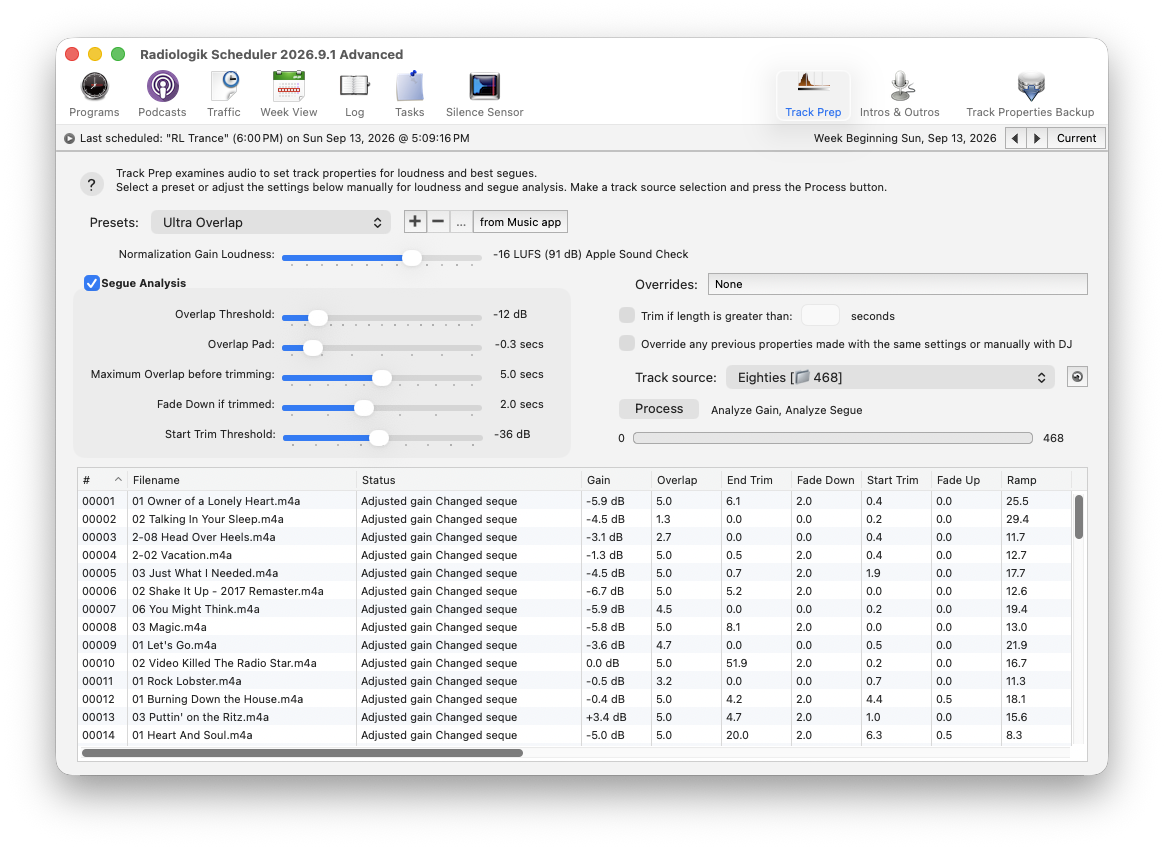Select row 2-02 Vacation.m4a
The width and height of the screenshot is (1164, 849).
(575, 555)
